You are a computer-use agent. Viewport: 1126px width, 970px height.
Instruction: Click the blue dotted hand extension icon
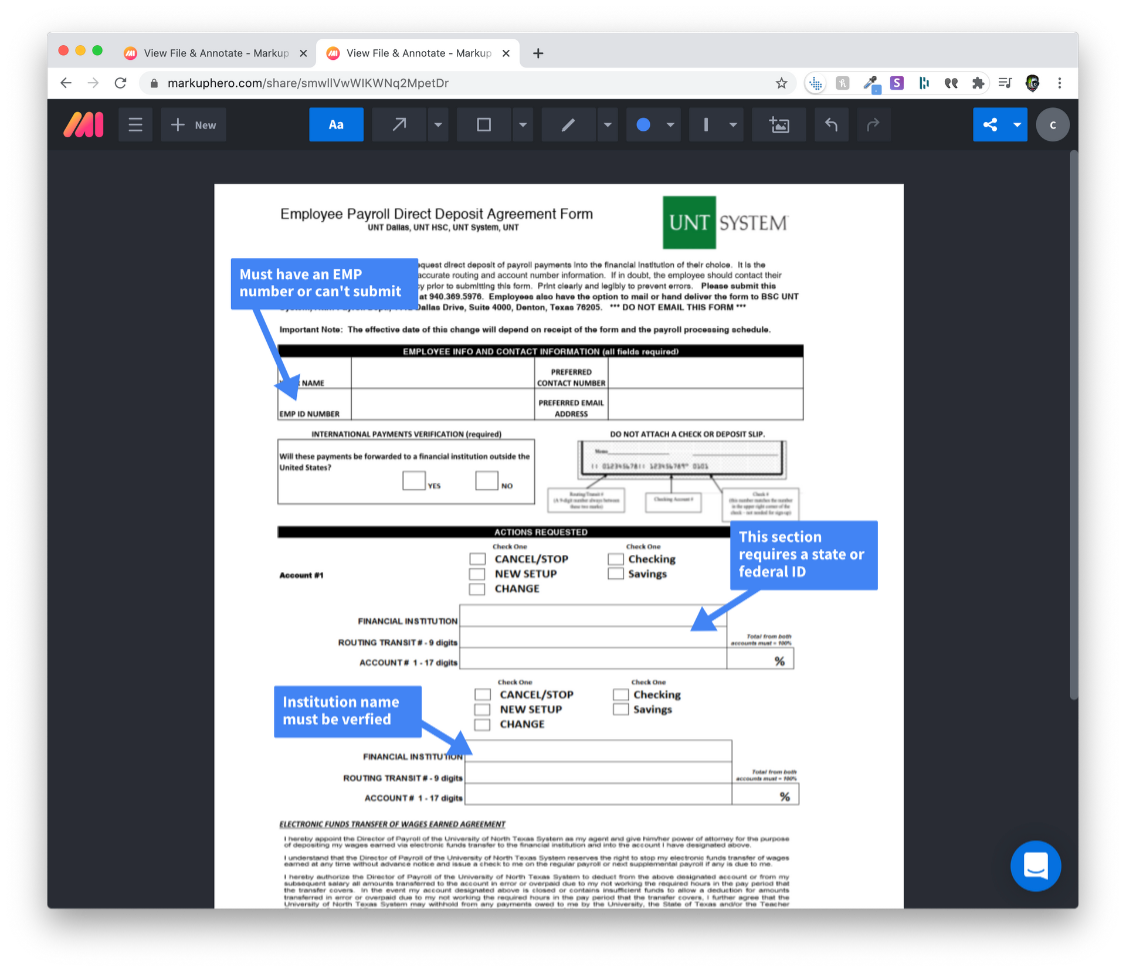tap(816, 83)
